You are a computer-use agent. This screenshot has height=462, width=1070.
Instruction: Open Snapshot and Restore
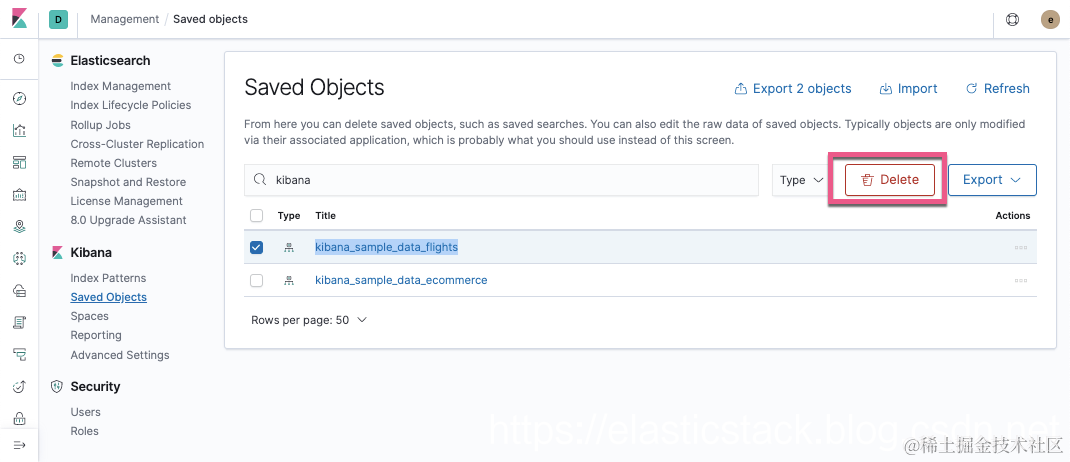pos(128,182)
